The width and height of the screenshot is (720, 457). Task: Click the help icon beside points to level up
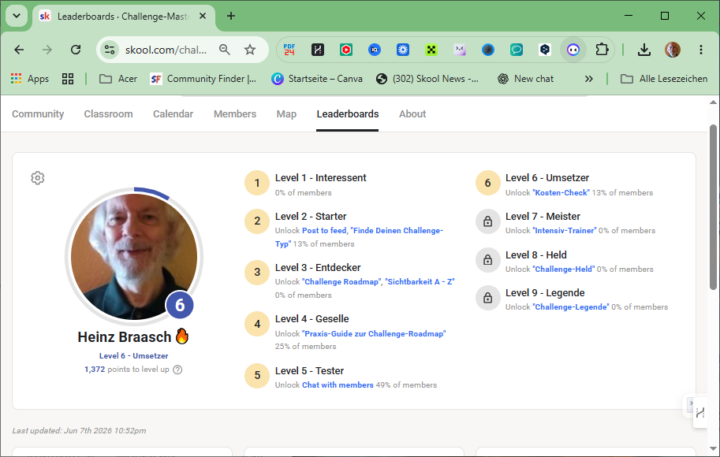coord(178,370)
